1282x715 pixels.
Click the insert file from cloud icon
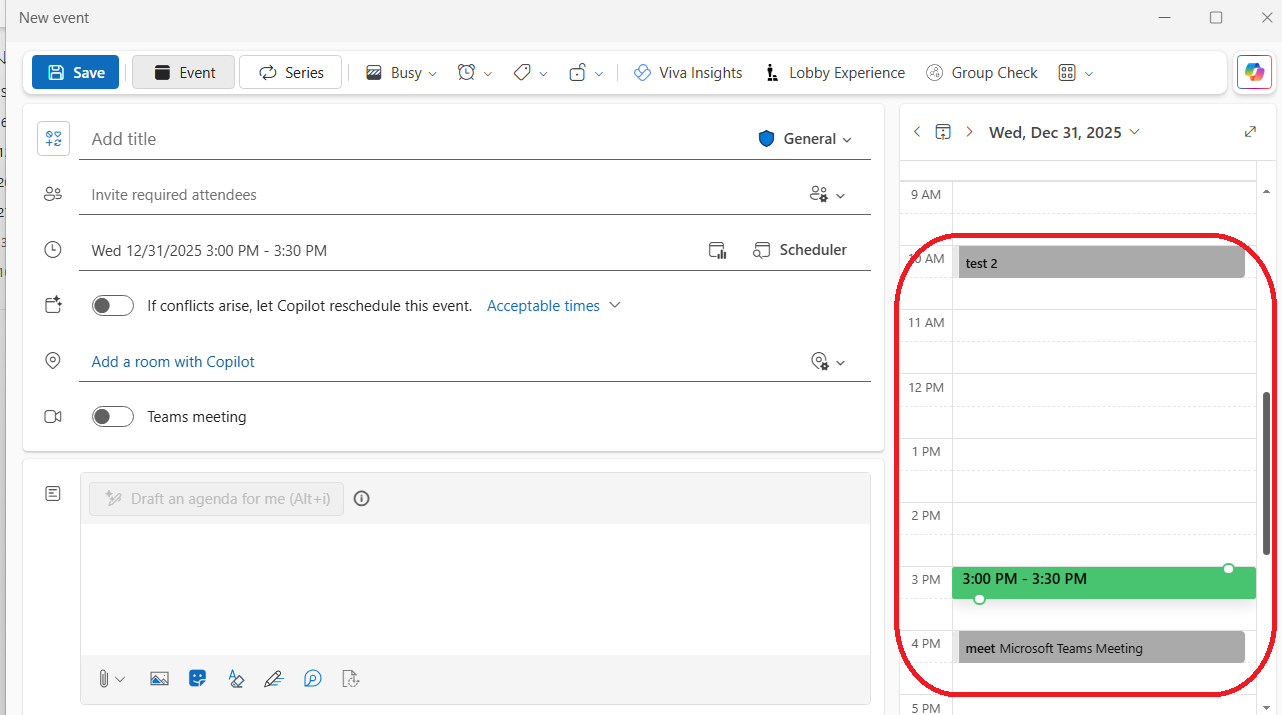tap(351, 679)
